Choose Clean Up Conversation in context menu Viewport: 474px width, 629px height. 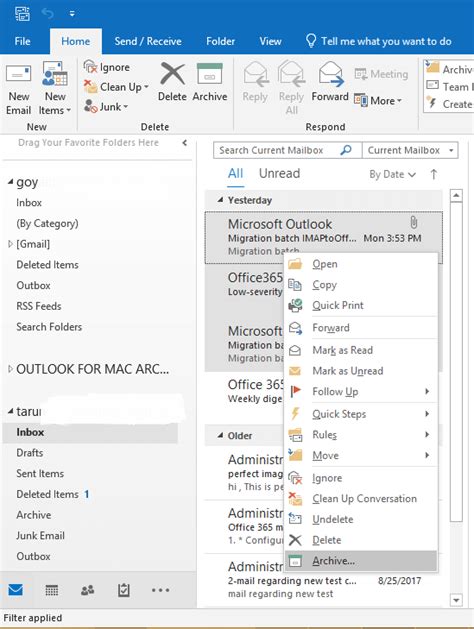tap(361, 499)
